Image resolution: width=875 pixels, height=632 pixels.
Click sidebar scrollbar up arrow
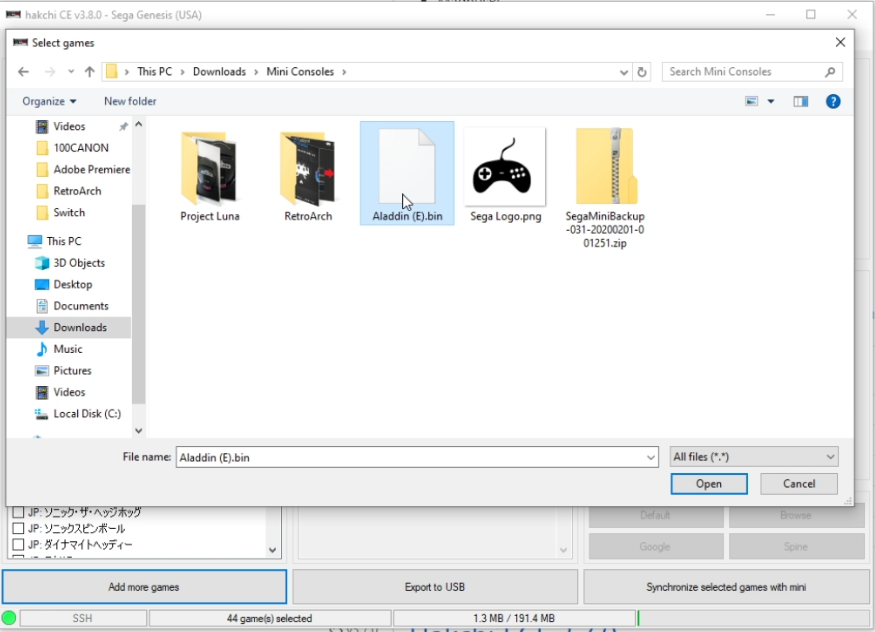coord(139,124)
